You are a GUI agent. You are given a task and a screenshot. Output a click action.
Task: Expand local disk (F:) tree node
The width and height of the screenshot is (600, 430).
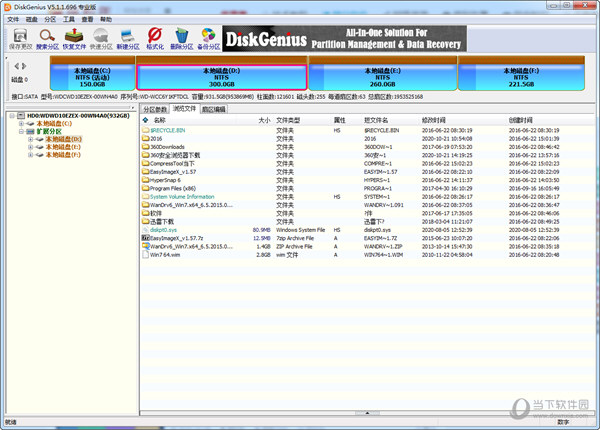tap(31, 155)
